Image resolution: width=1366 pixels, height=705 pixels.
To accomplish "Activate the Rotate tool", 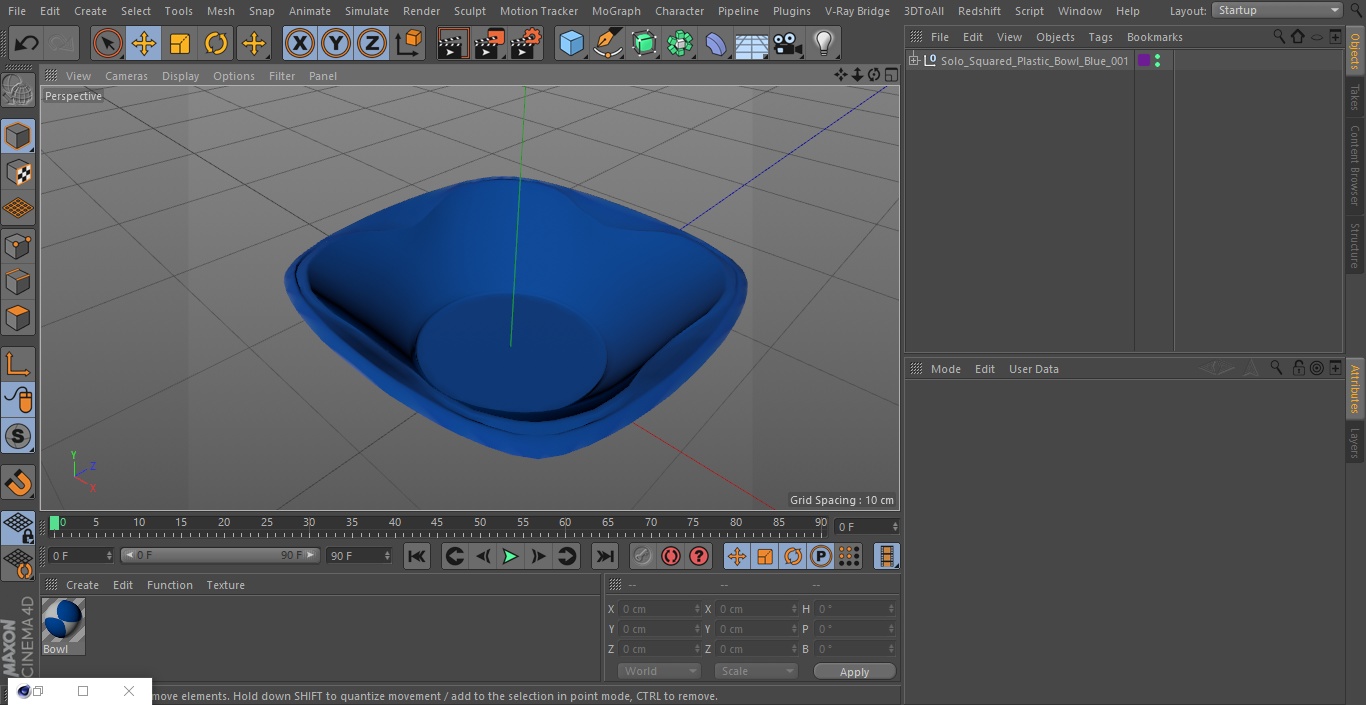I will (x=216, y=43).
